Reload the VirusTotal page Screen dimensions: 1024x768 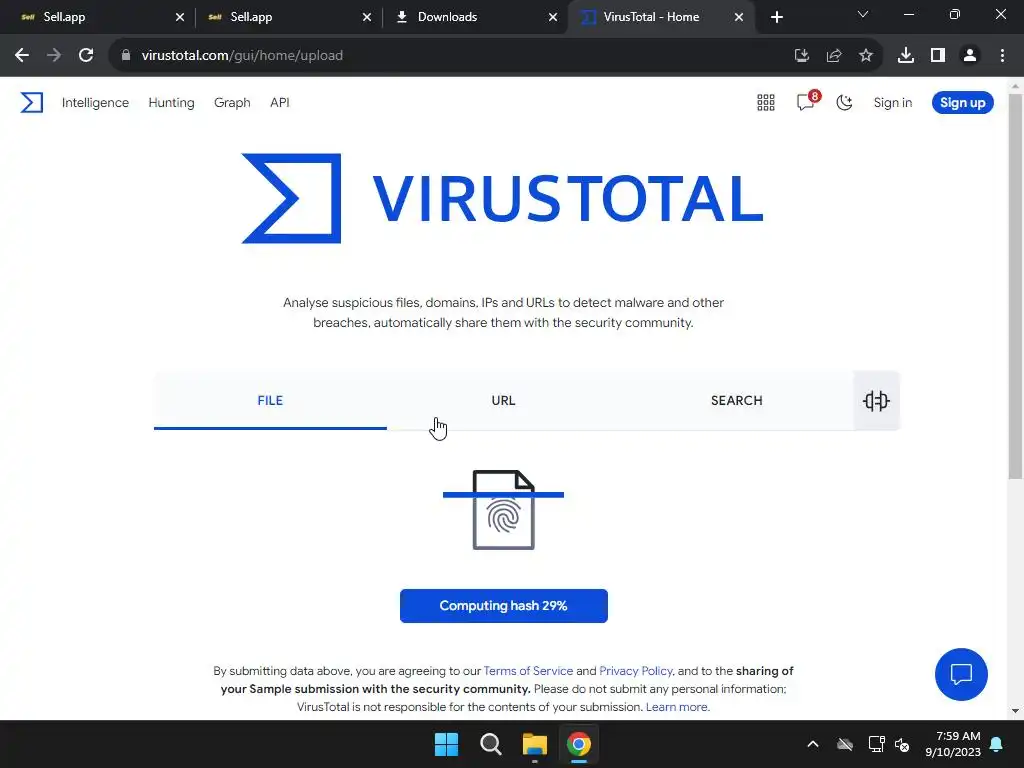(x=86, y=56)
